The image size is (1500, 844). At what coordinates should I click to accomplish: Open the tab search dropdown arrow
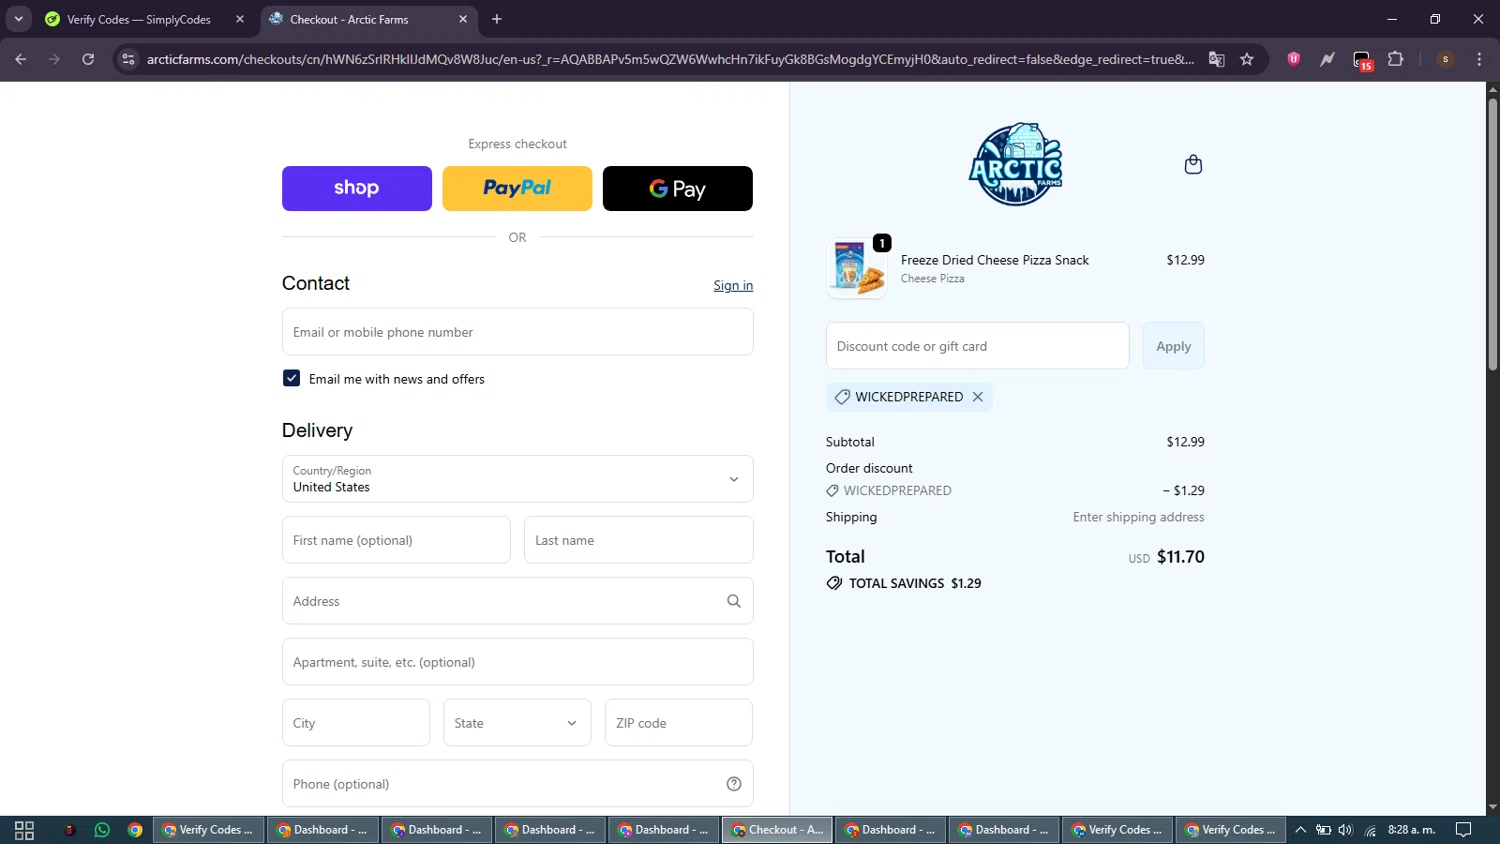(x=18, y=19)
